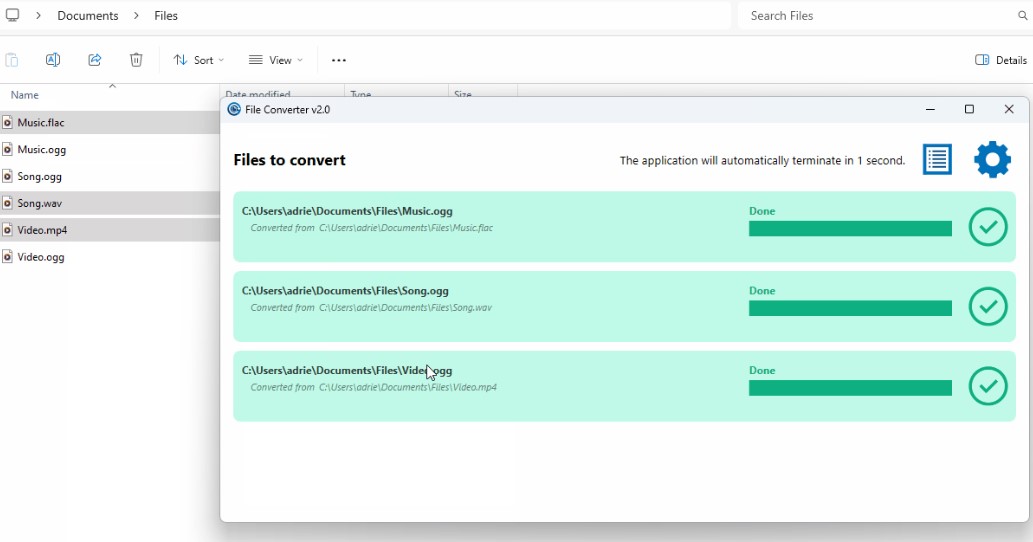Click the Files\Video.ogg output path text
Screen dimensions: 1033x542
[347, 370]
